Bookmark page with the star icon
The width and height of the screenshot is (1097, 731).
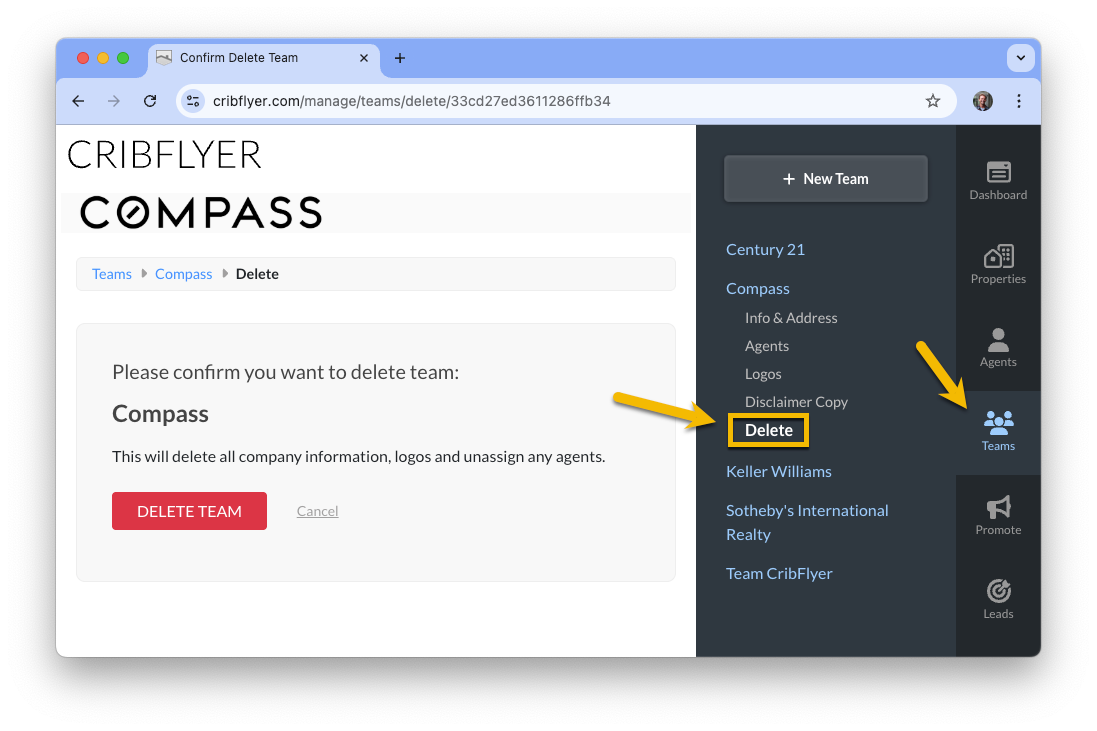click(x=932, y=101)
